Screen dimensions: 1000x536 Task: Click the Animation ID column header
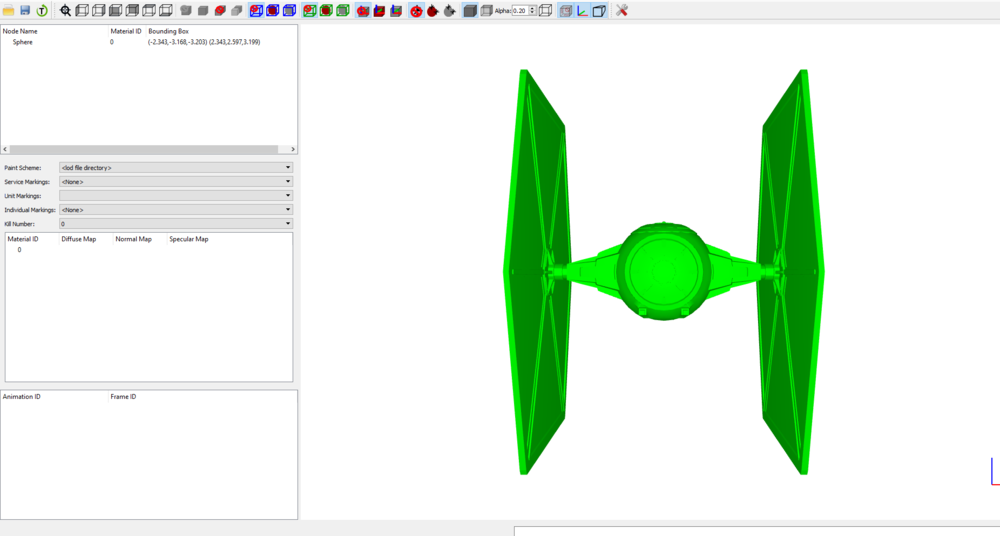point(22,396)
